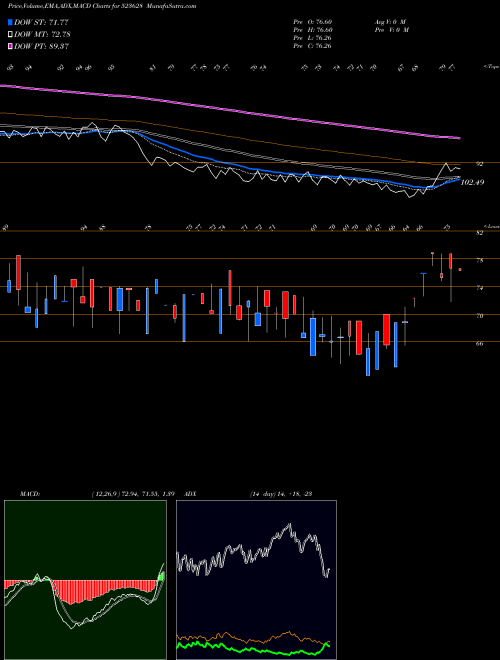Screen dimensions: 500x660
Task: Open the dark blue ADX chart panel
Action: (256, 580)
